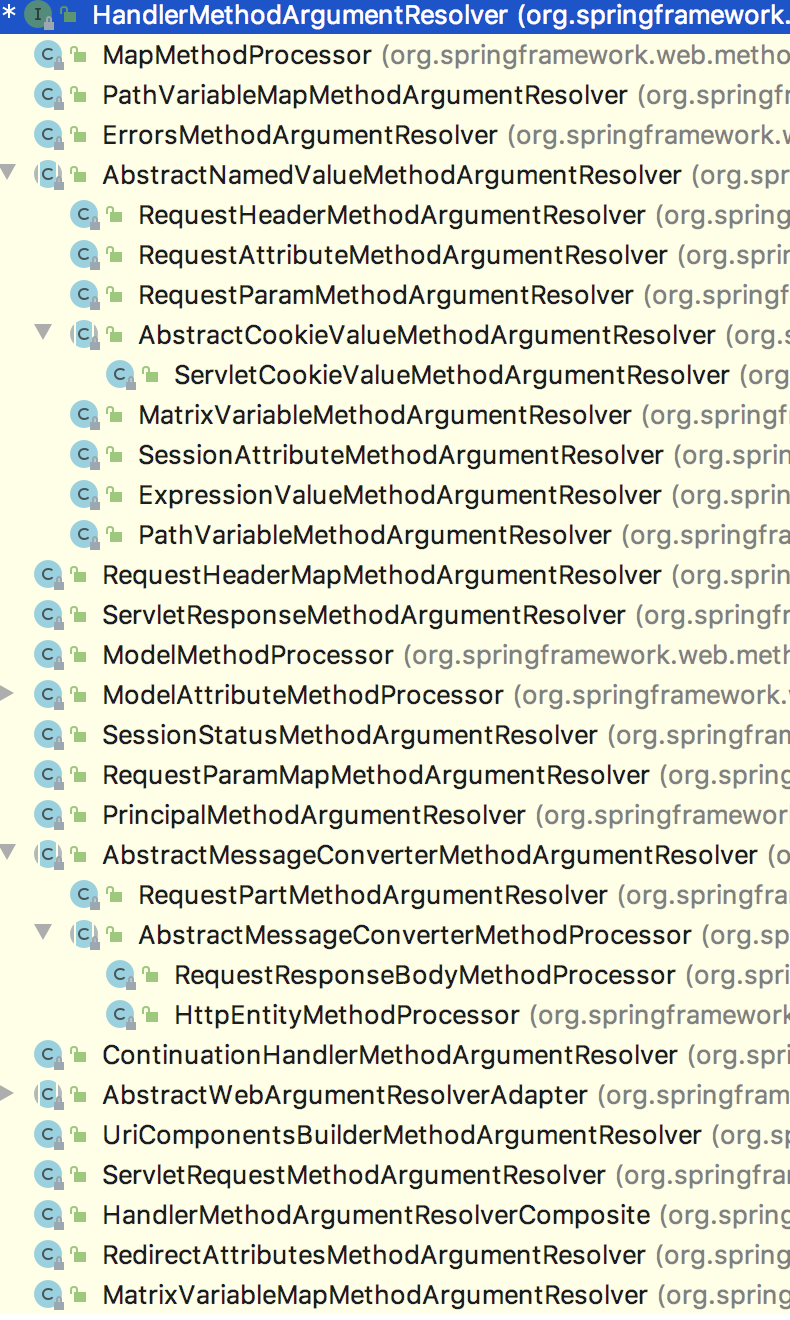Click the class icon beside ErrorsMethodArgumentResolver
The width and height of the screenshot is (790, 1320).
tap(48, 135)
